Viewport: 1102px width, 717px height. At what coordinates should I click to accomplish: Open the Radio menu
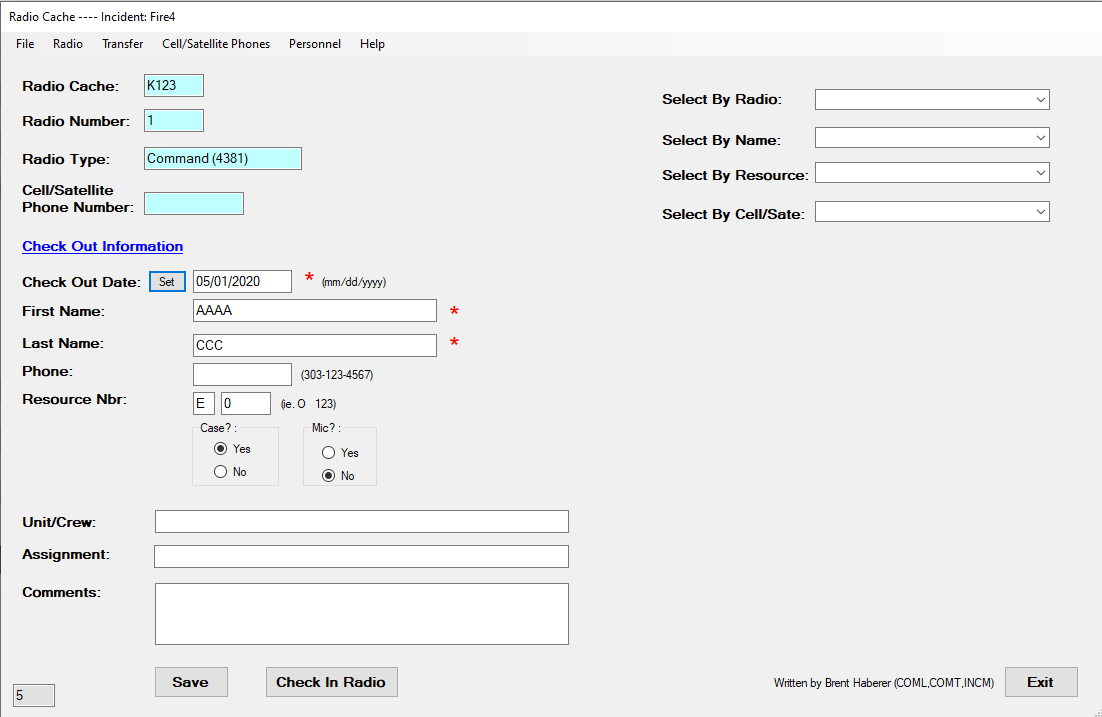[x=67, y=44]
